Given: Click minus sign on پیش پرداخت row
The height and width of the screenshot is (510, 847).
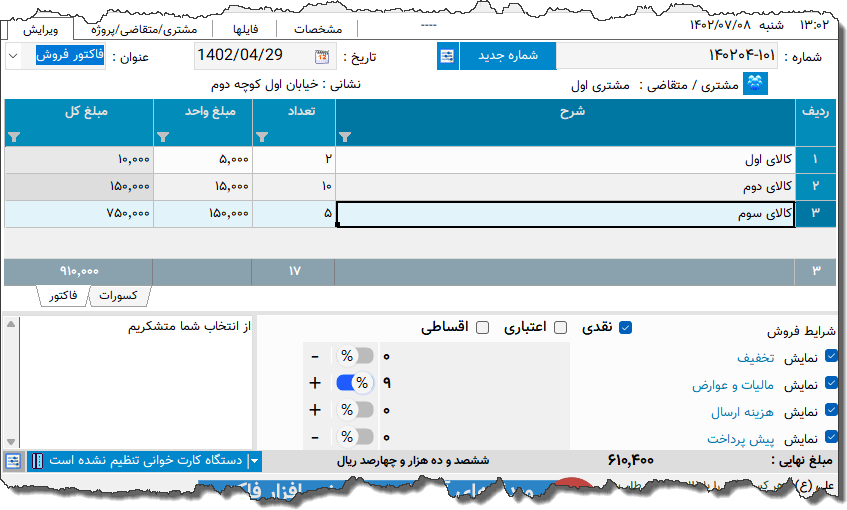Looking at the screenshot, I should click(x=315, y=437).
